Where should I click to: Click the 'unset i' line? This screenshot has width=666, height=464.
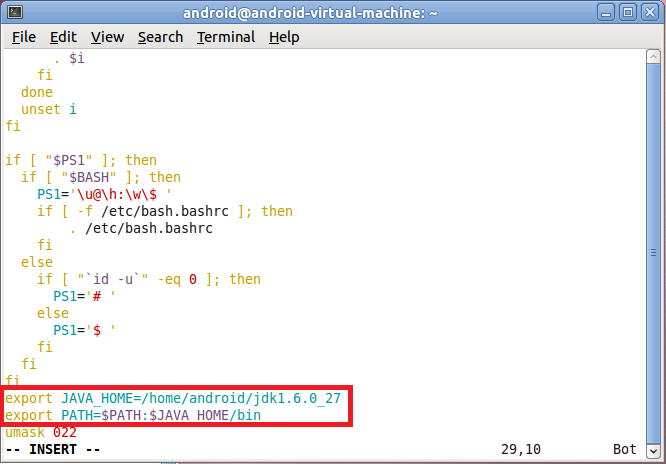49,109
